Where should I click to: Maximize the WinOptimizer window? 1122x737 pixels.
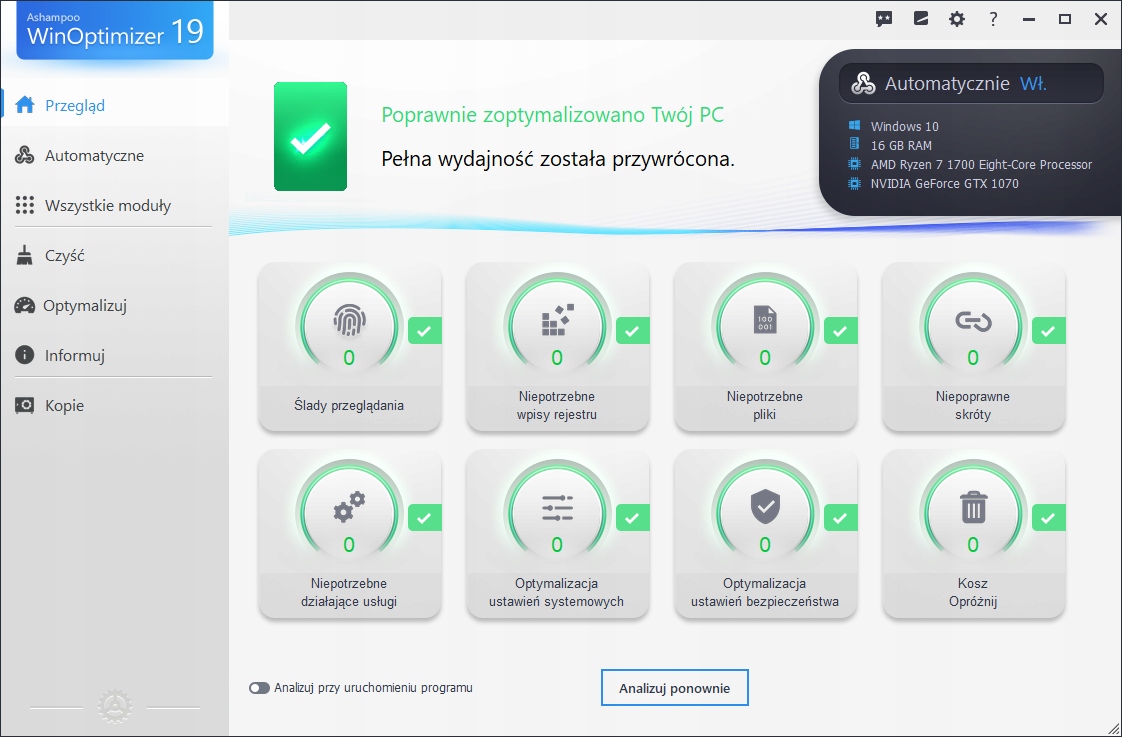pyautogui.click(x=1065, y=19)
